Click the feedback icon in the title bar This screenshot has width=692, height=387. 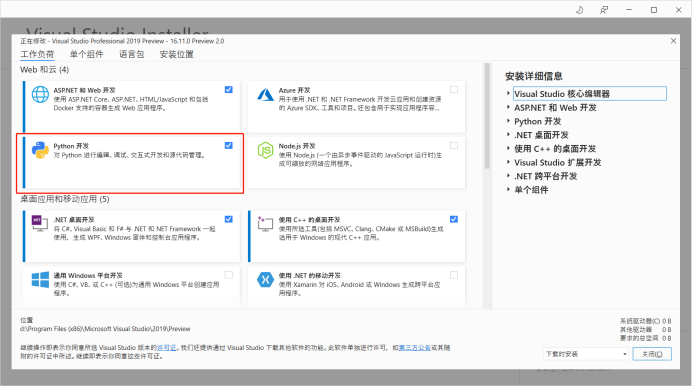604,10
